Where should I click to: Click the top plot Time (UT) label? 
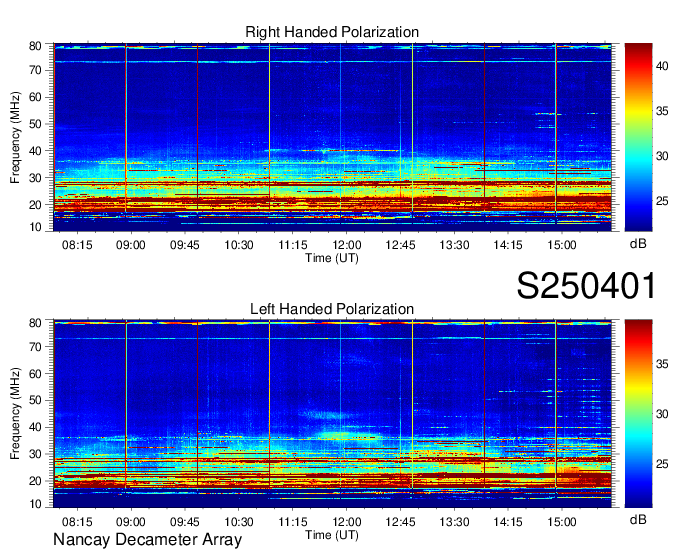(332, 258)
